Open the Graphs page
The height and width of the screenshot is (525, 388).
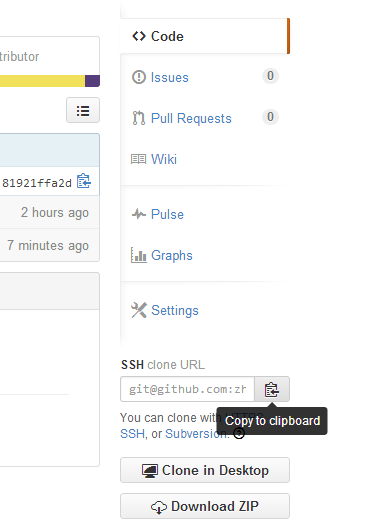pos(172,255)
